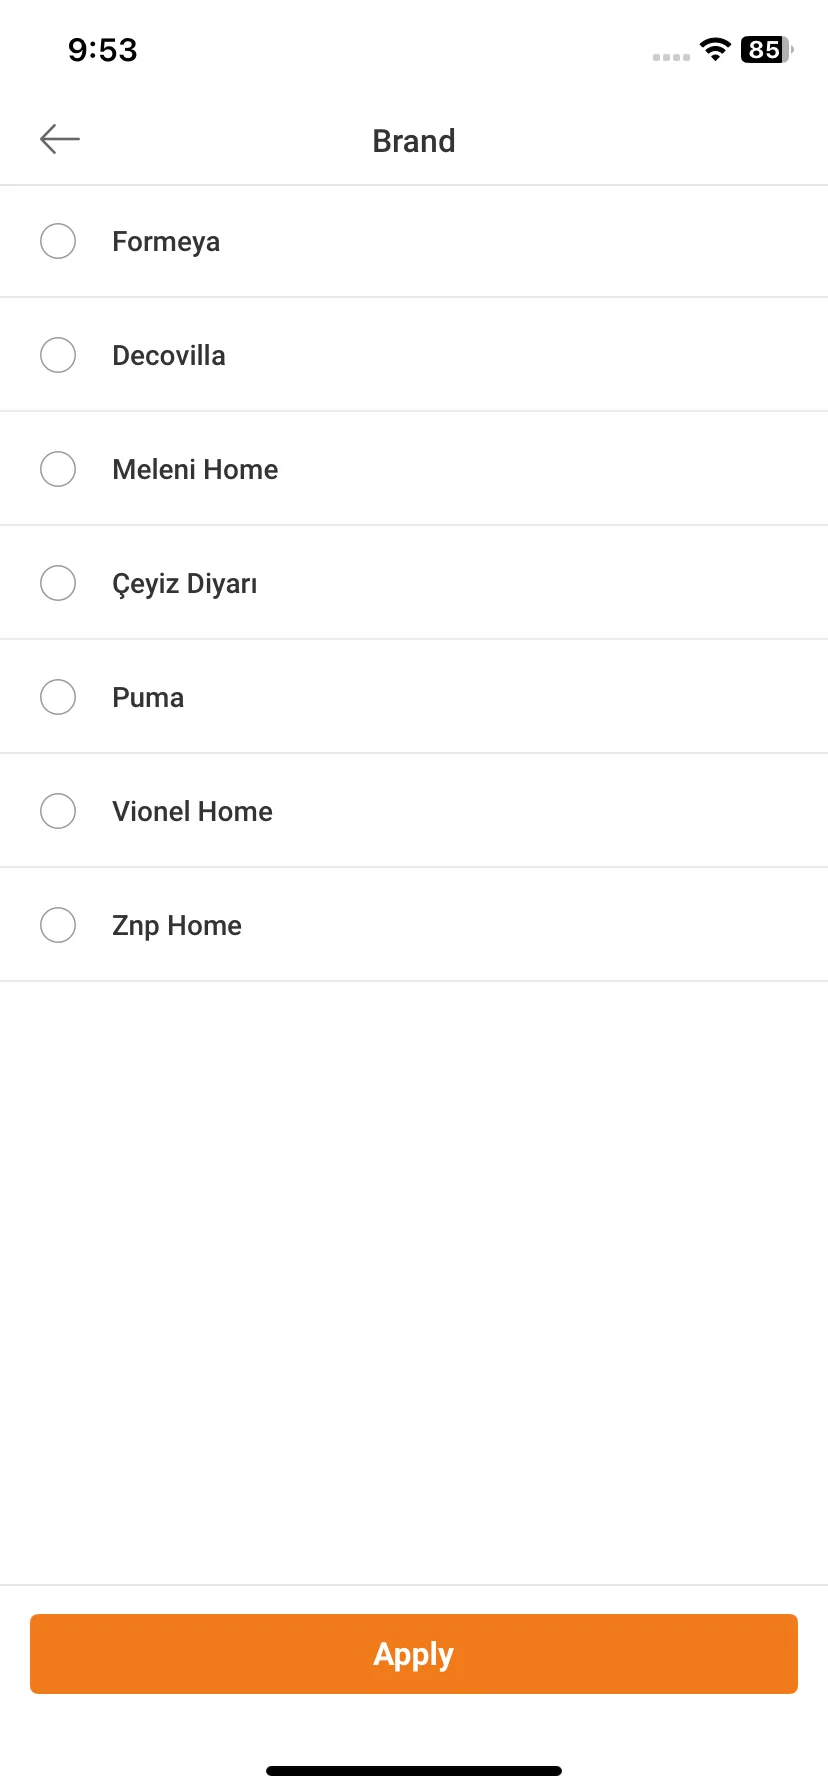Tap the cellular signal dots icon
This screenshot has height=1792, width=828.
671,57
